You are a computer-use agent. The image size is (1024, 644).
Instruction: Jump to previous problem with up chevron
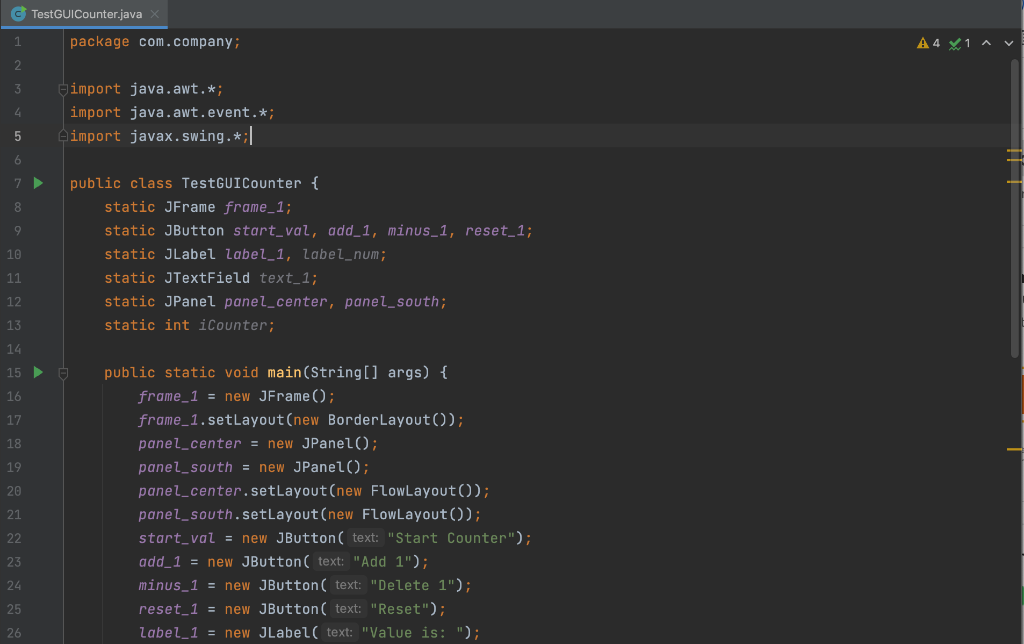[987, 43]
